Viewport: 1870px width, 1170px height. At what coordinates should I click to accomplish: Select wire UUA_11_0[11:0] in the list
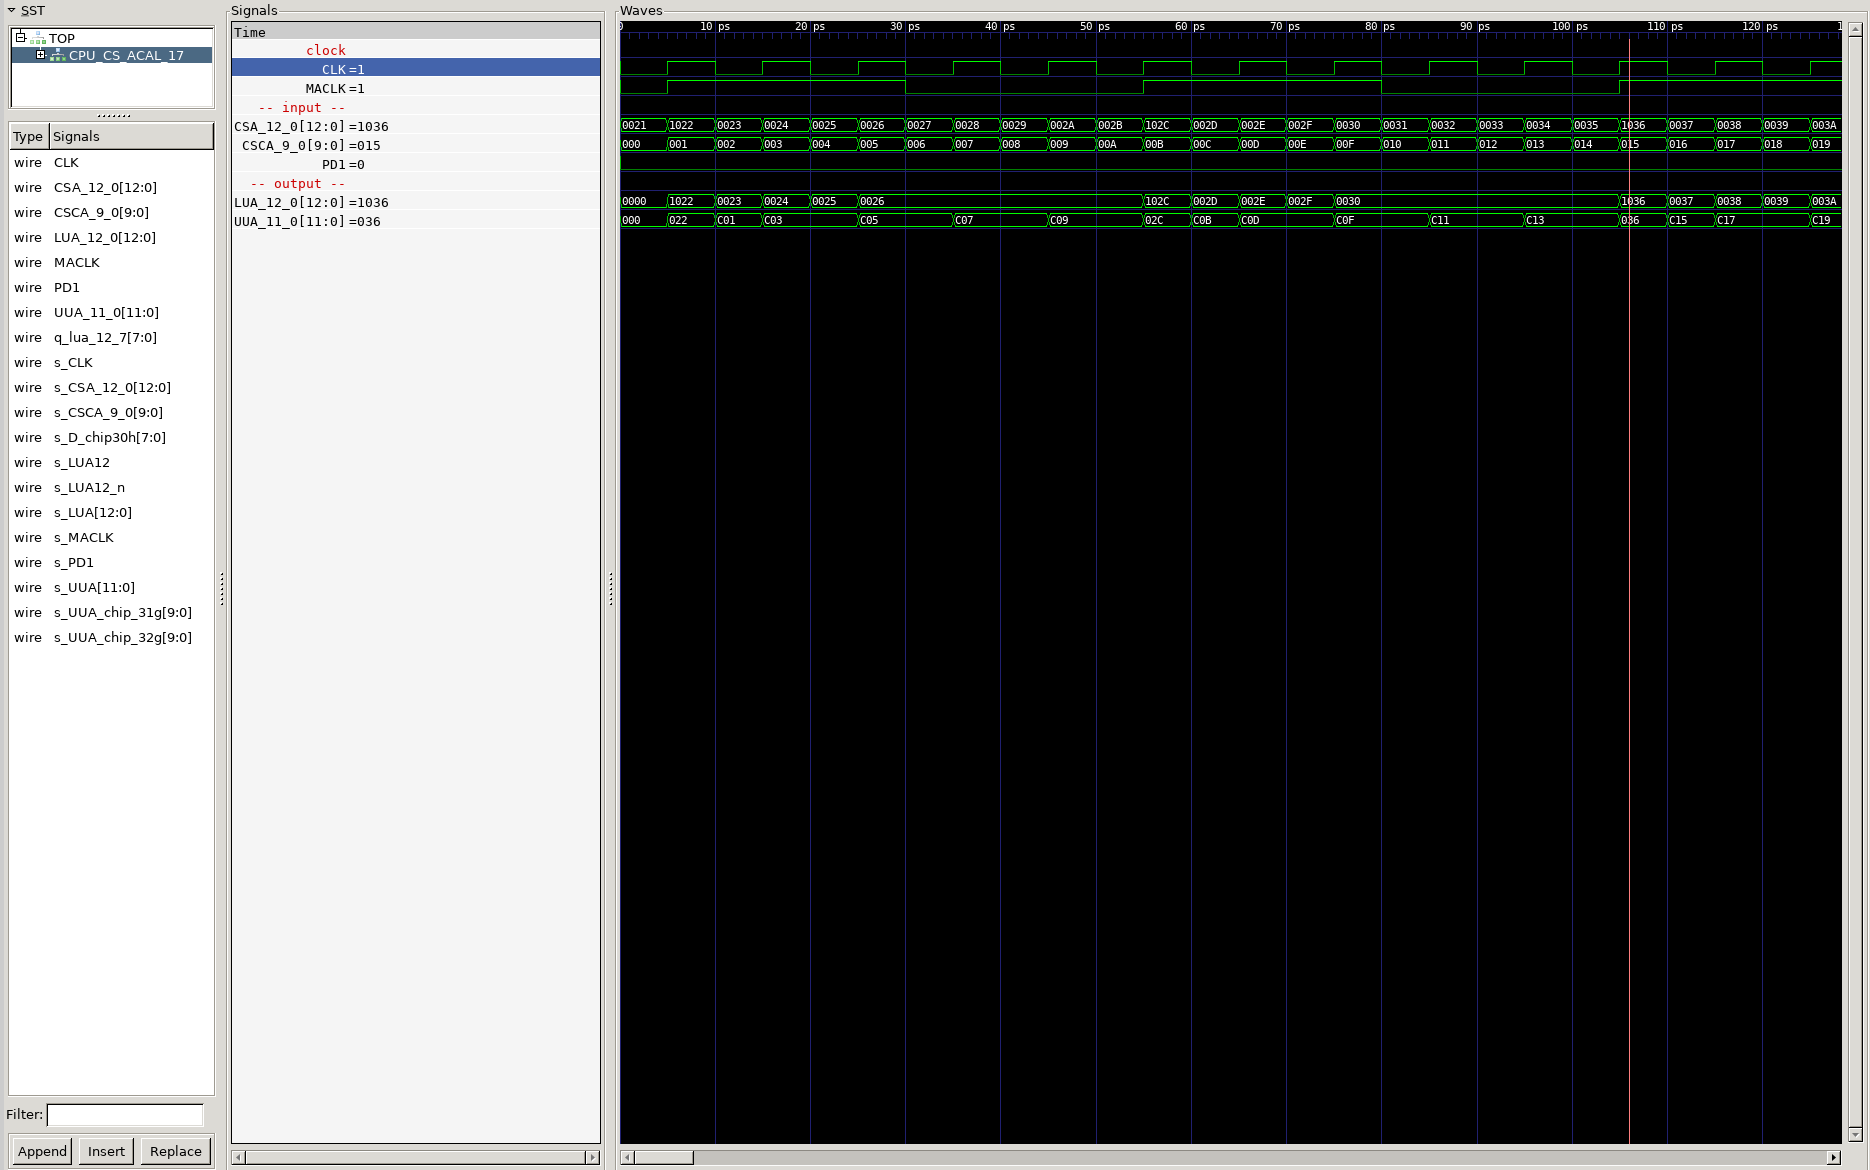click(111, 312)
